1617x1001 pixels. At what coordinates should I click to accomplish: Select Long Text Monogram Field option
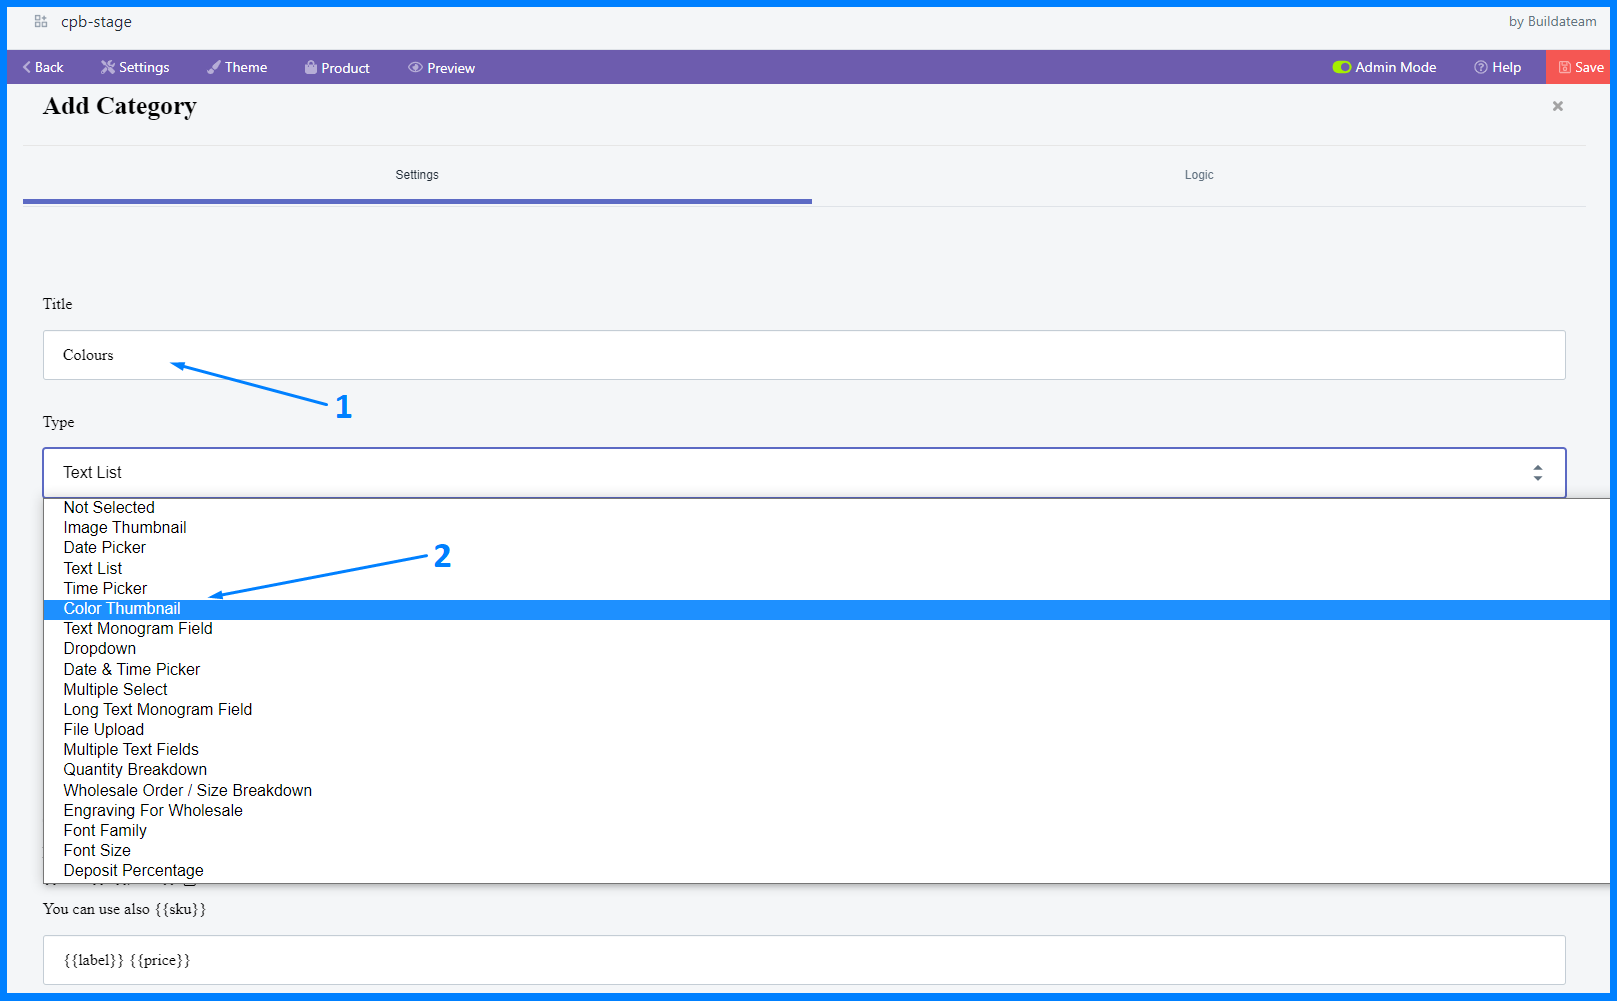[x=826, y=709]
